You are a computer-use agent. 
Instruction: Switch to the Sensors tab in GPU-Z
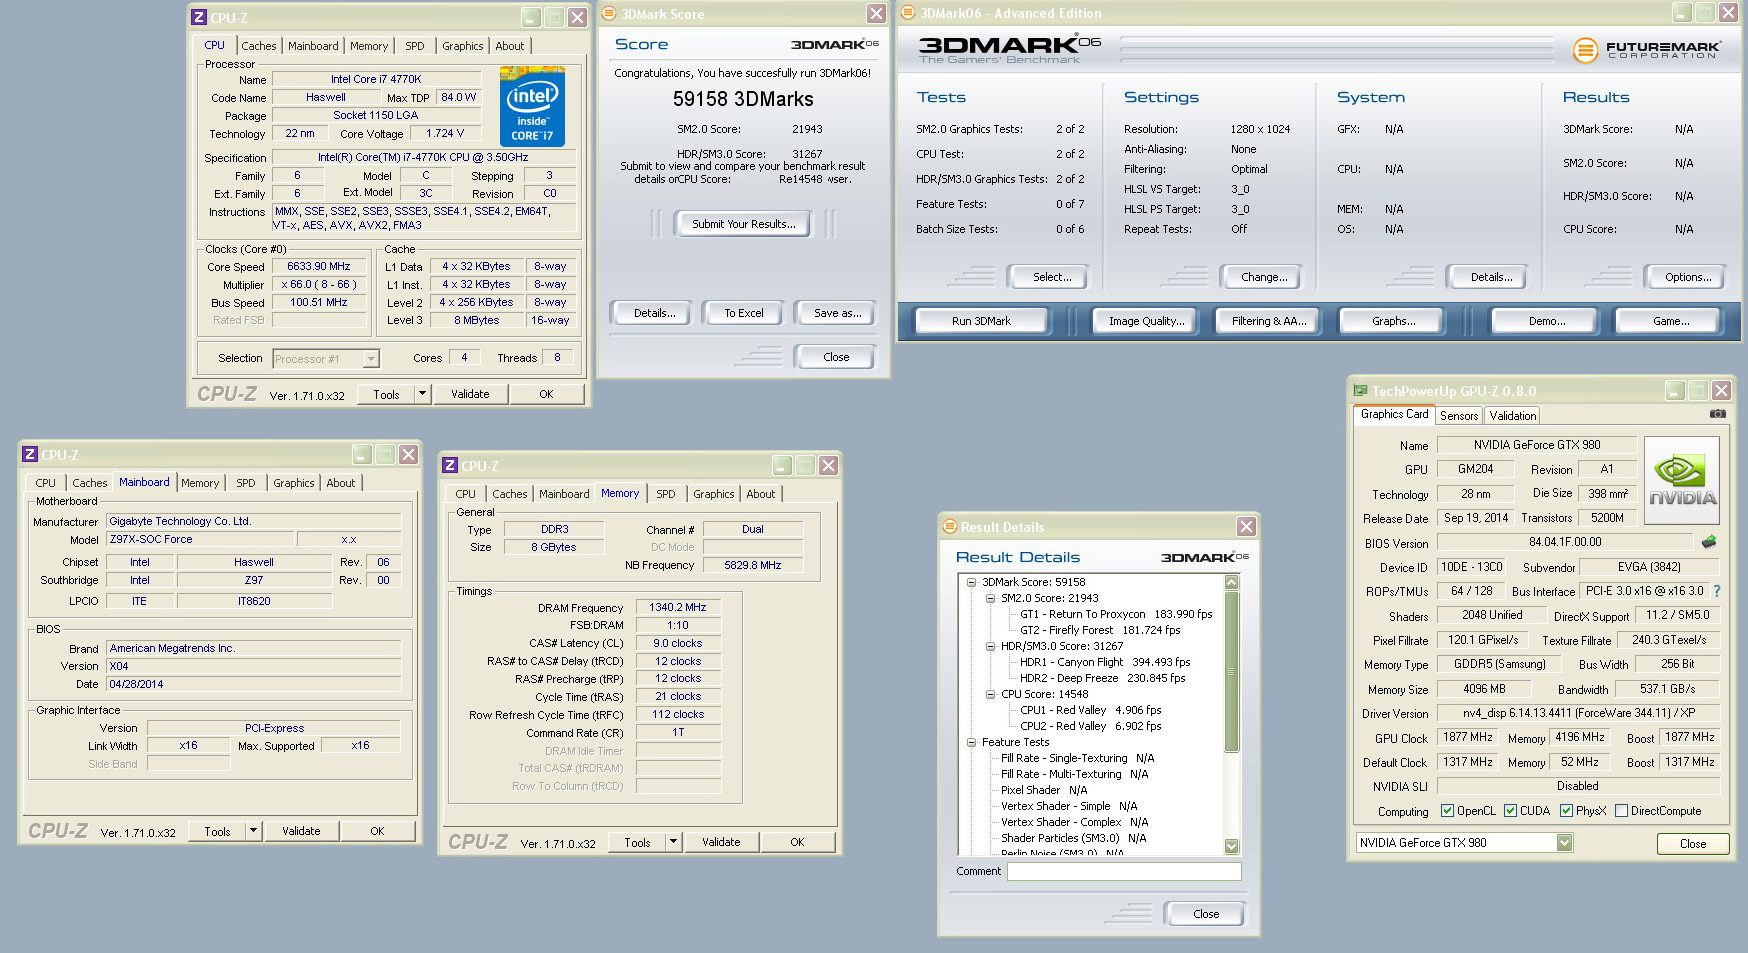tap(1458, 416)
